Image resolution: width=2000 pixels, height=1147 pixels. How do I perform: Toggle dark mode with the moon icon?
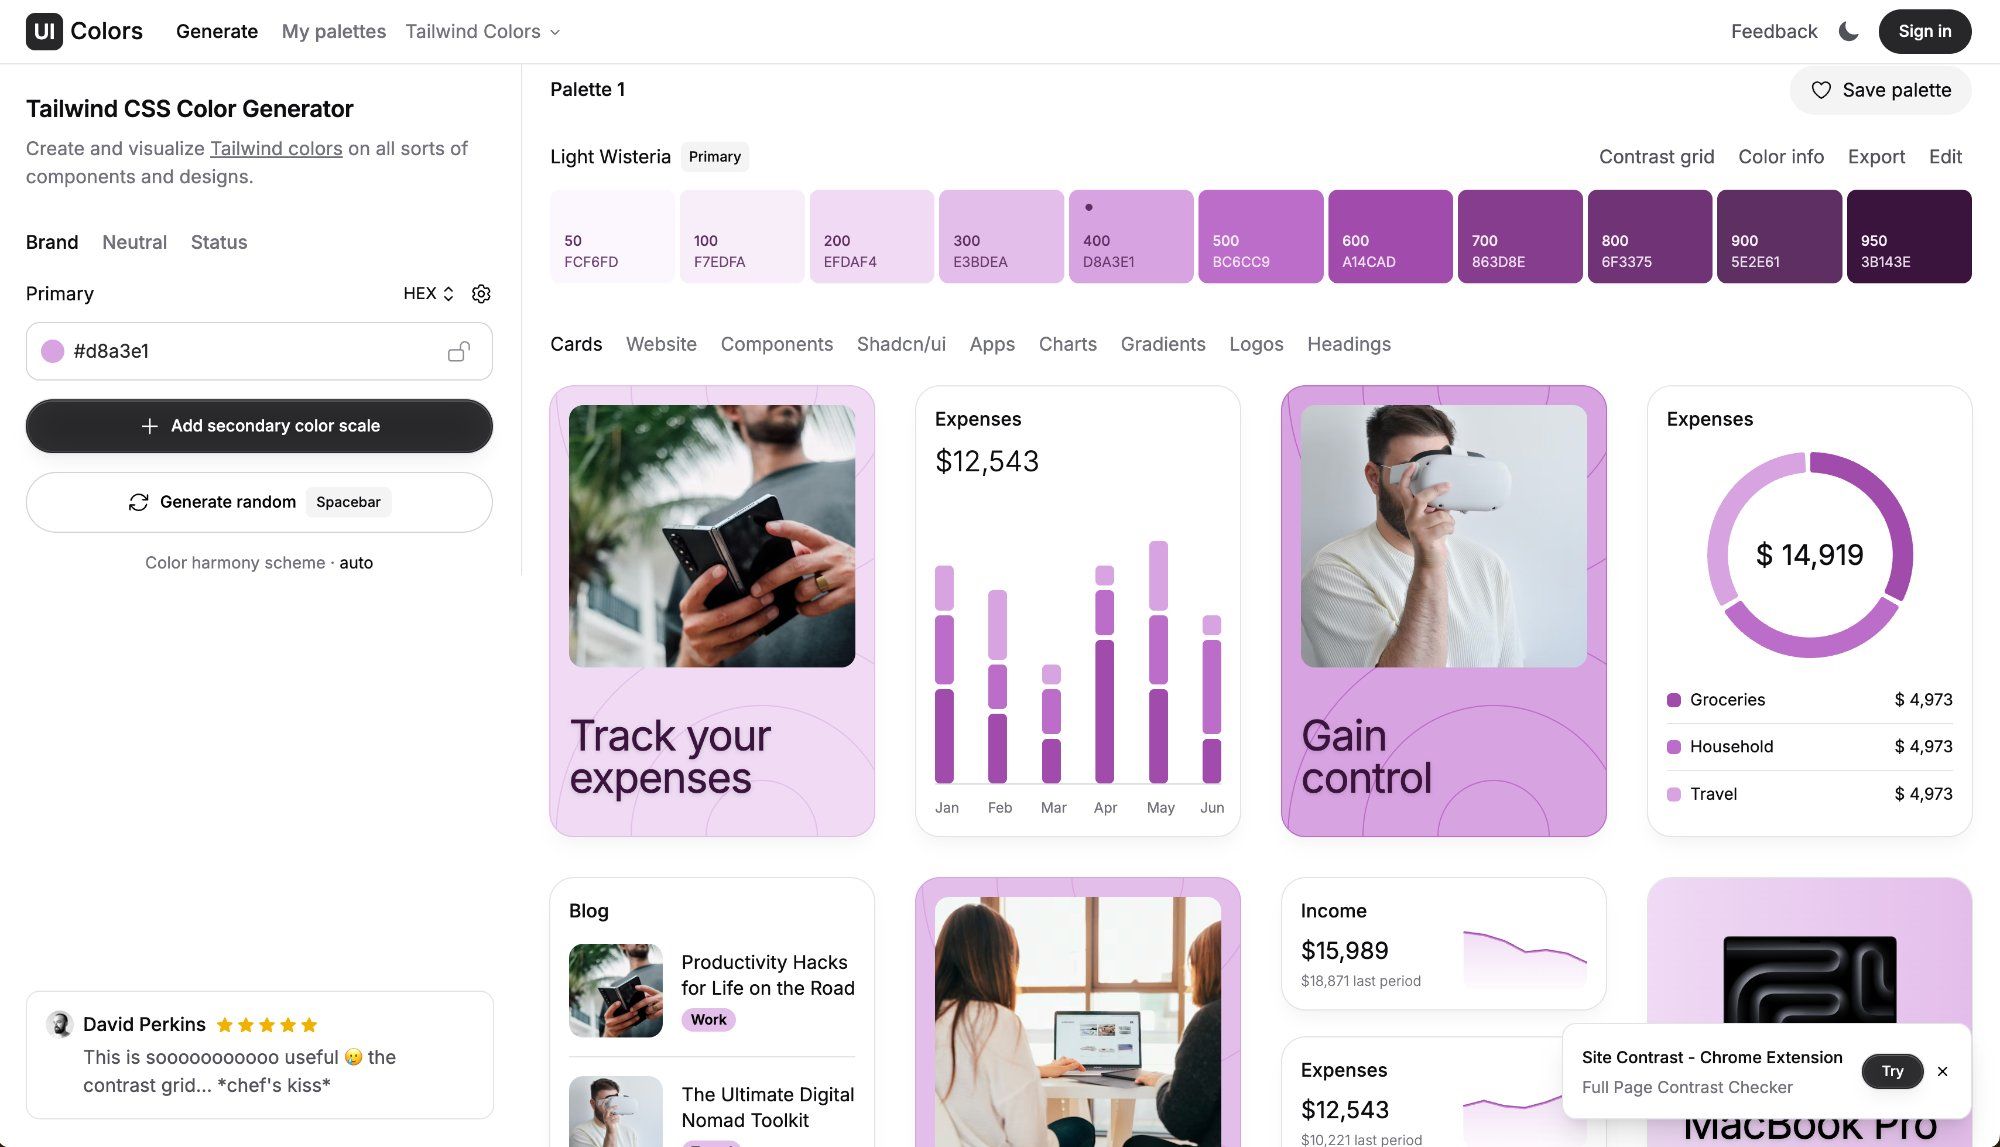(1849, 31)
